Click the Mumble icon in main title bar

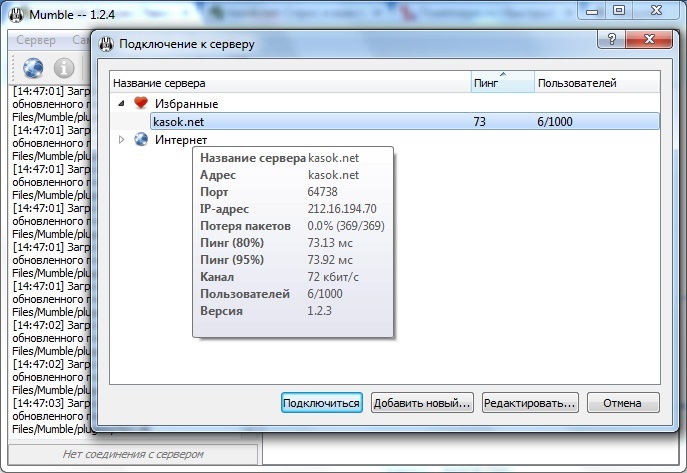(17, 15)
